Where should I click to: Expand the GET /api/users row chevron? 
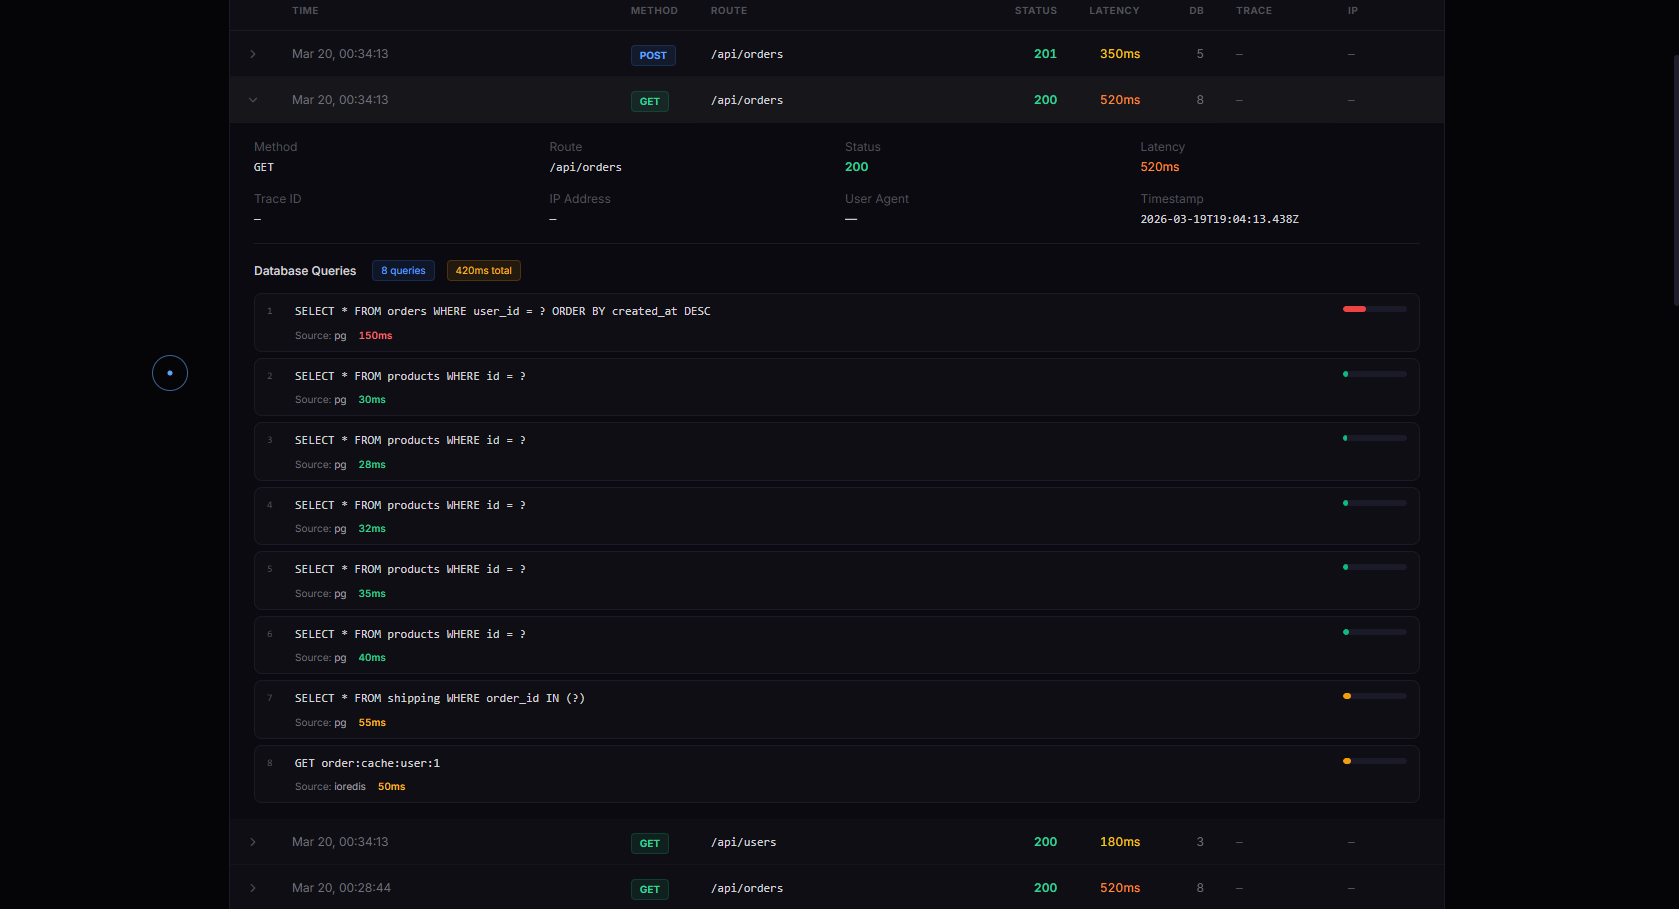[253, 842]
